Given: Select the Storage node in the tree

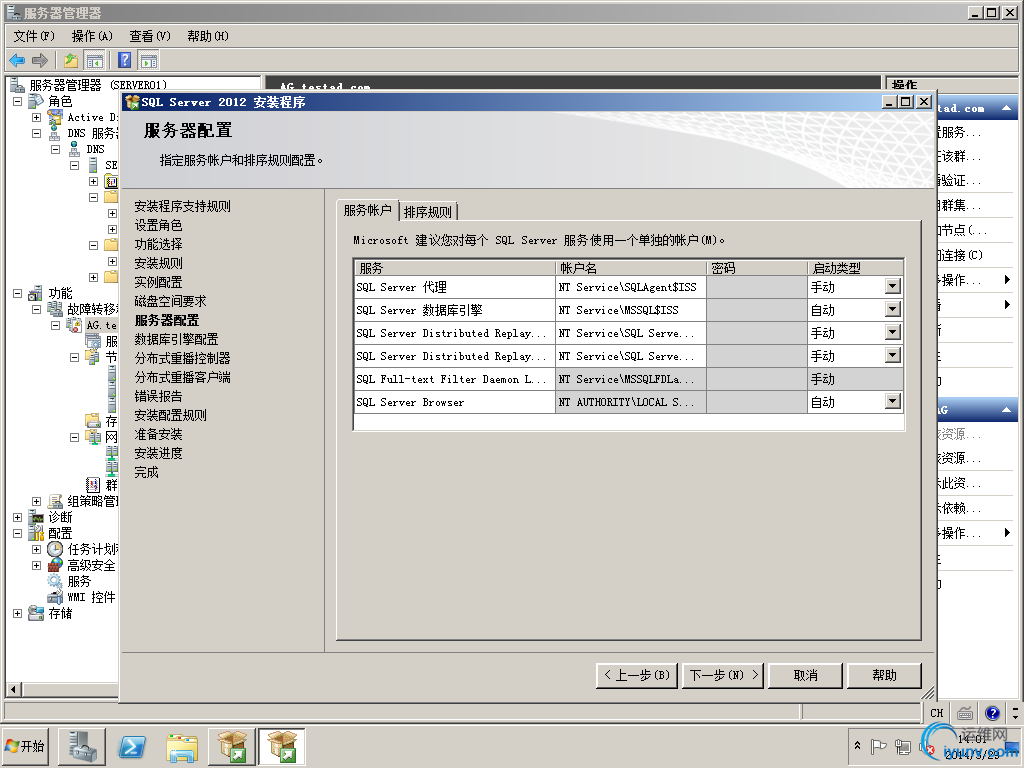Looking at the screenshot, I should coord(60,613).
